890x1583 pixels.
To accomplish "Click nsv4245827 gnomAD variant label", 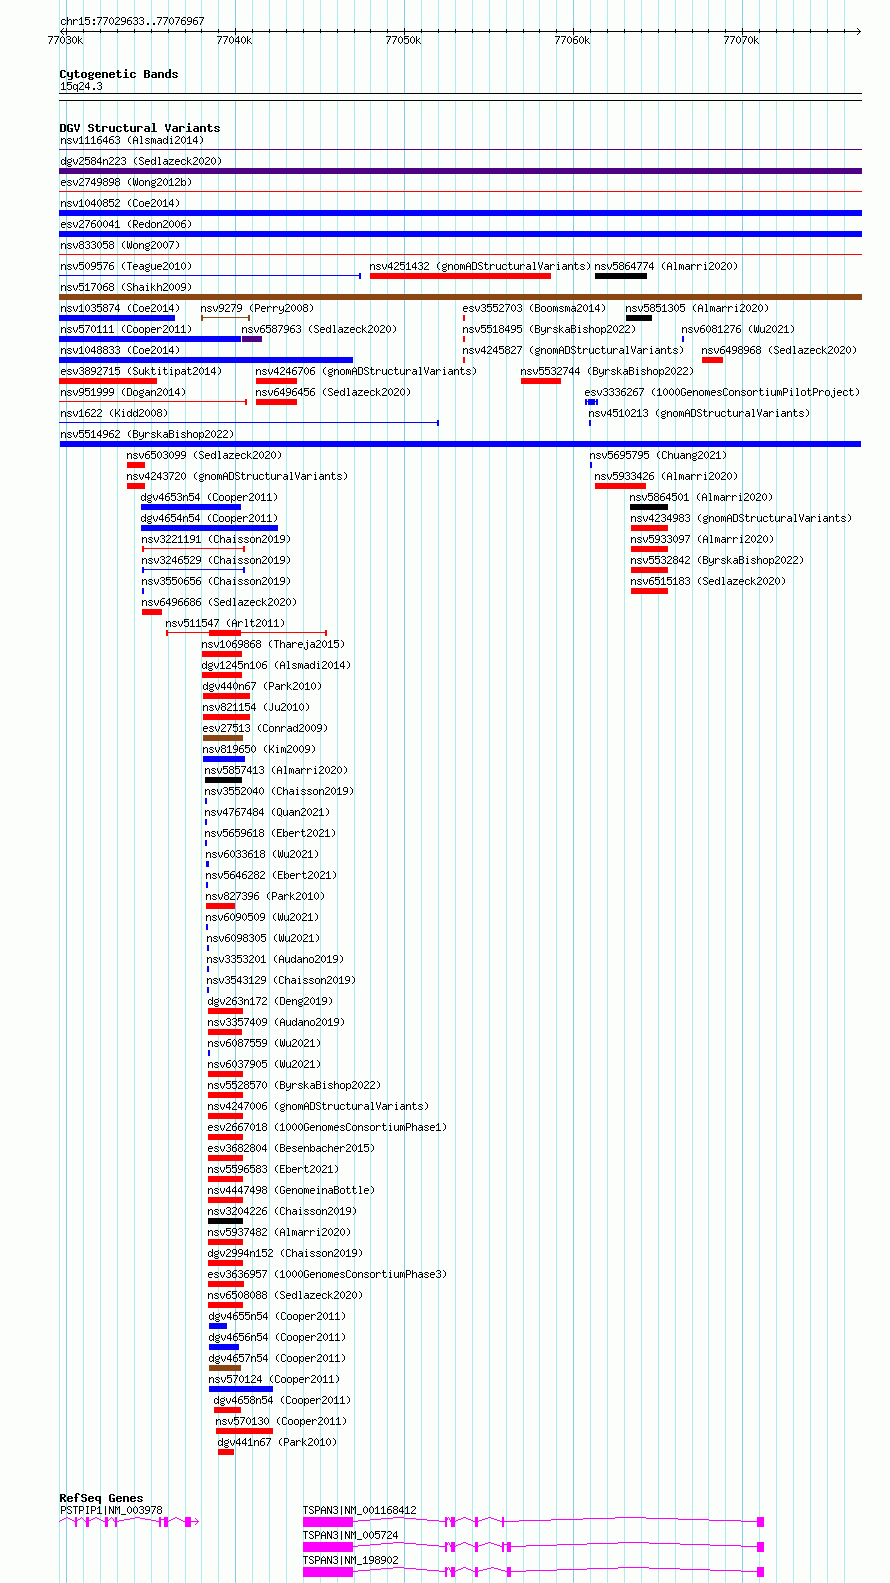I will (573, 350).
